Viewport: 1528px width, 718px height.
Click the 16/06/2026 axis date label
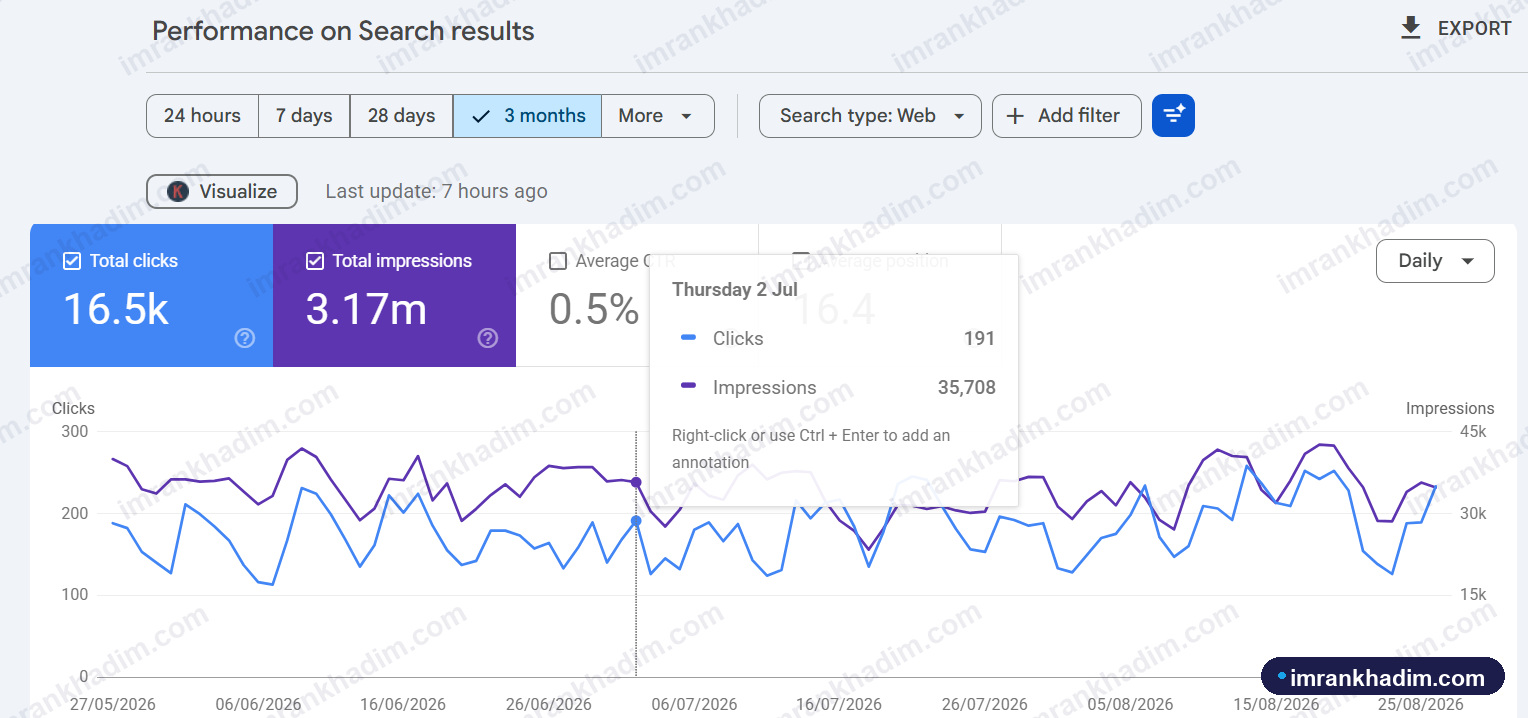click(403, 705)
